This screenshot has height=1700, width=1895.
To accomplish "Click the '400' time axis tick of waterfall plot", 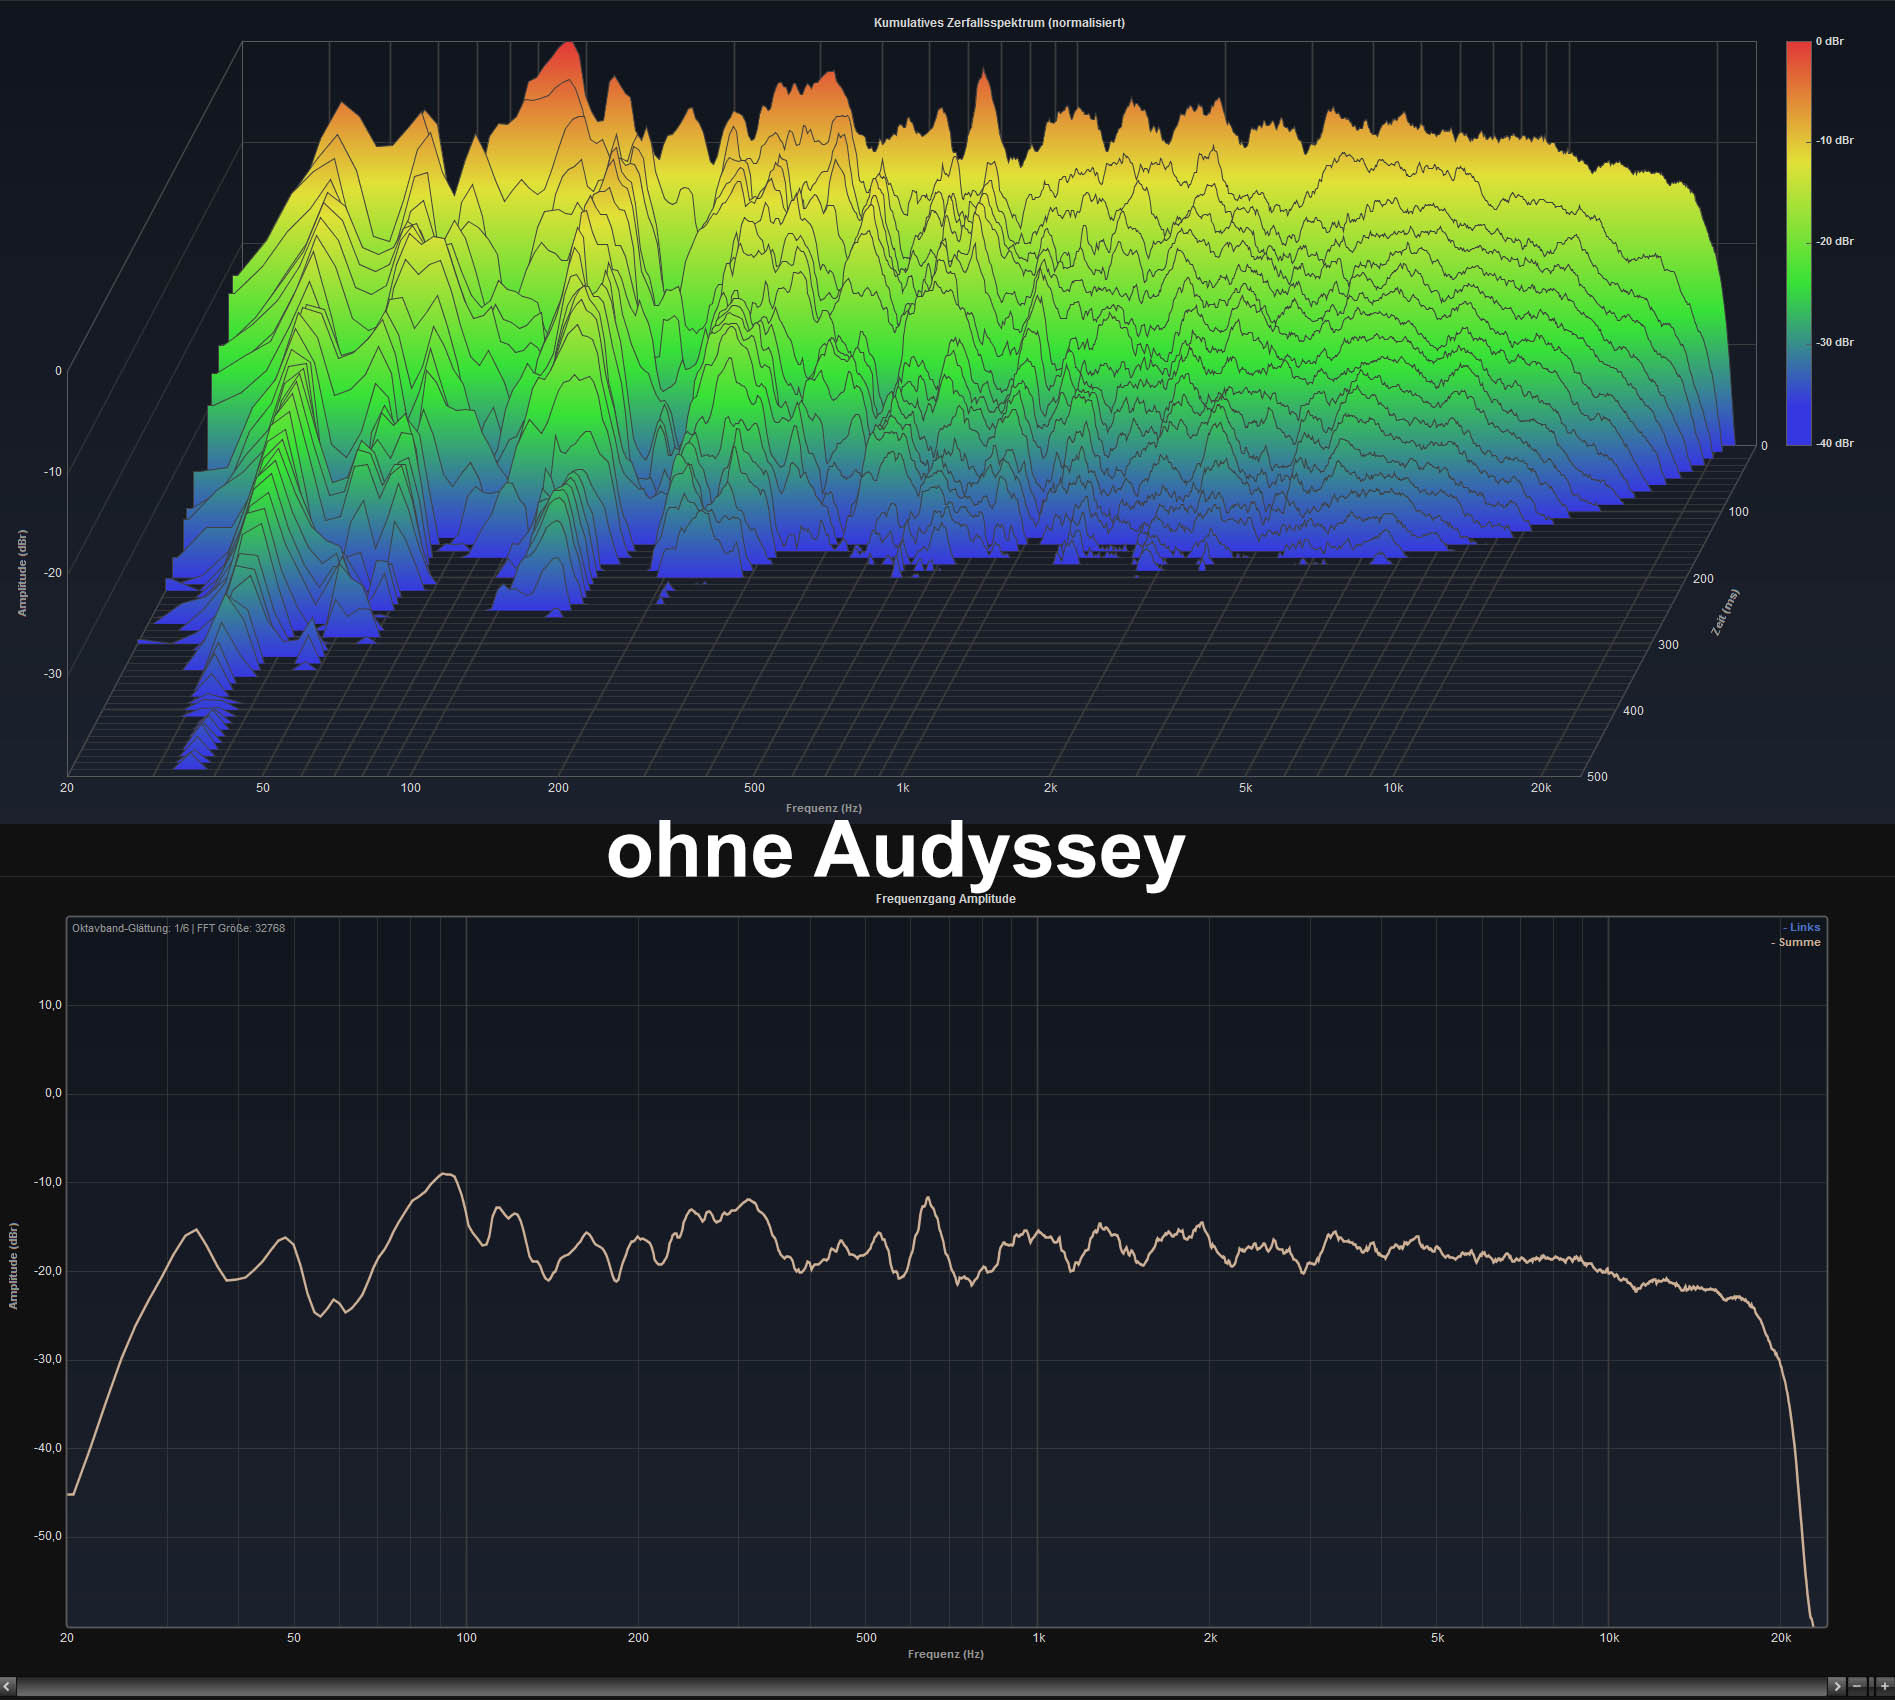I will click(1633, 711).
